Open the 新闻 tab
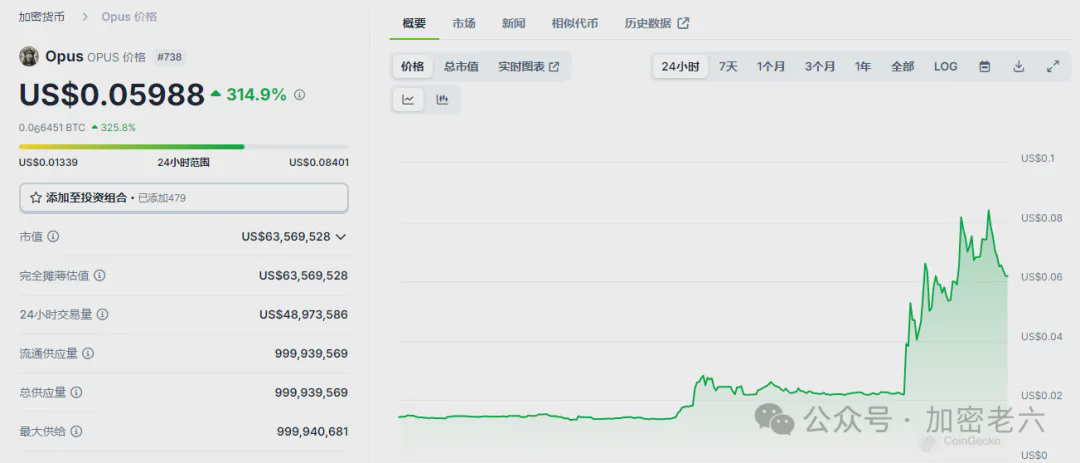Image resolution: width=1080 pixels, height=463 pixels. [x=513, y=23]
